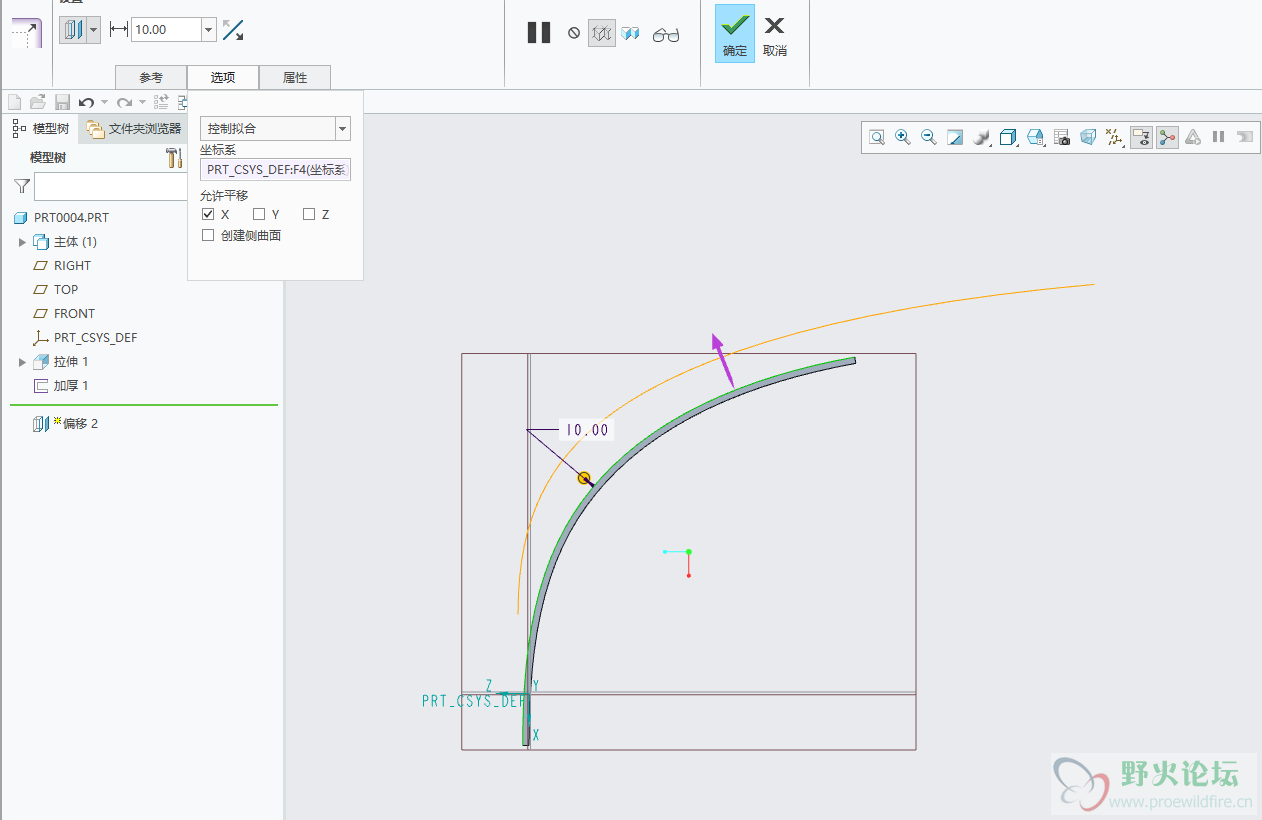1262x820 pixels.
Task: Open the 属性 tab
Action: [295, 78]
